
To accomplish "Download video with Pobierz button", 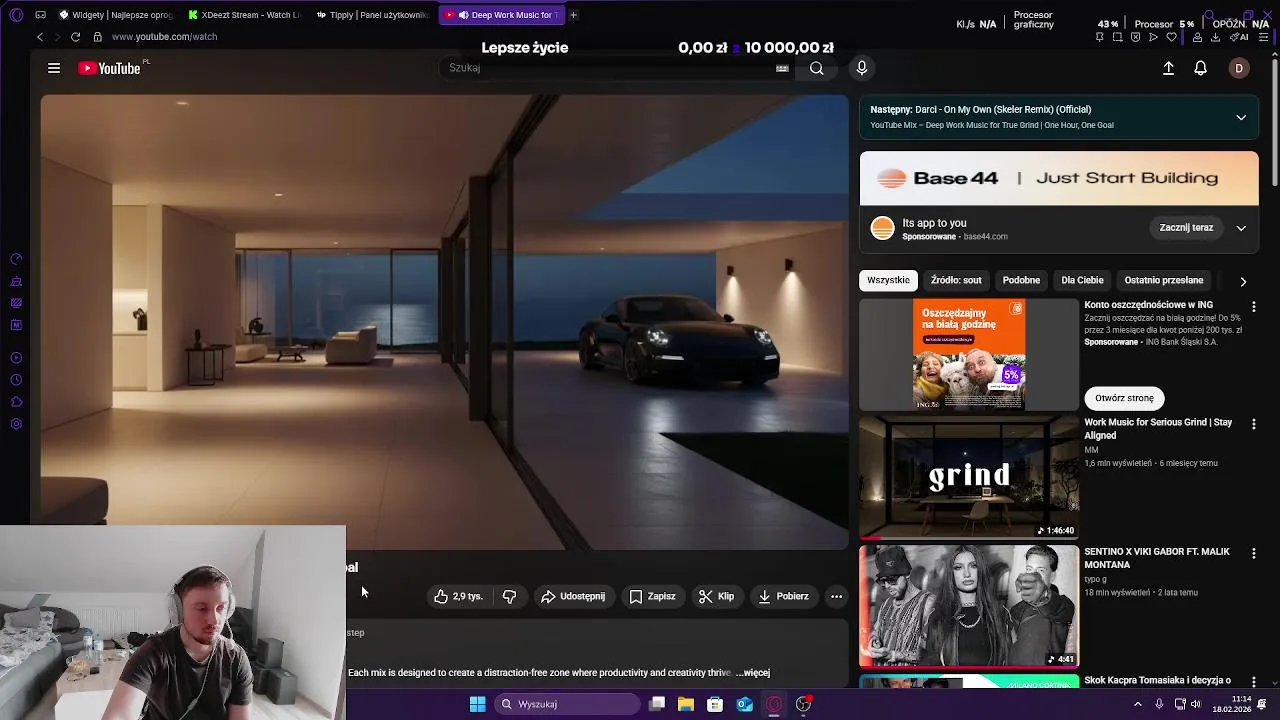I will coord(783,596).
